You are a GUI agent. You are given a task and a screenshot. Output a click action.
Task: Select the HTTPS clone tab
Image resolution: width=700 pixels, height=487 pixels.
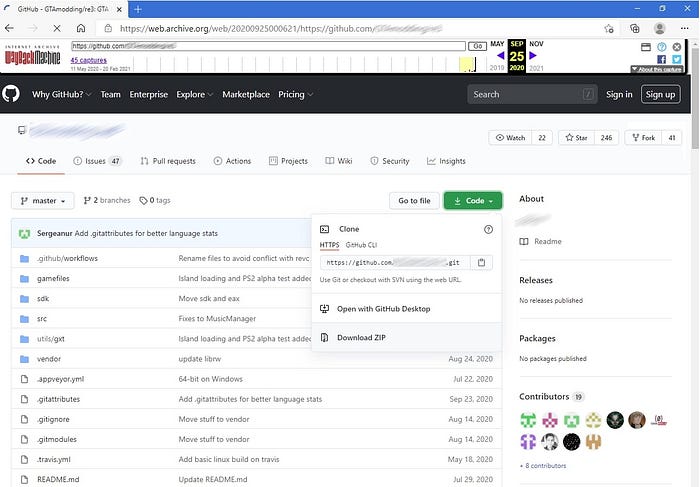pos(329,245)
